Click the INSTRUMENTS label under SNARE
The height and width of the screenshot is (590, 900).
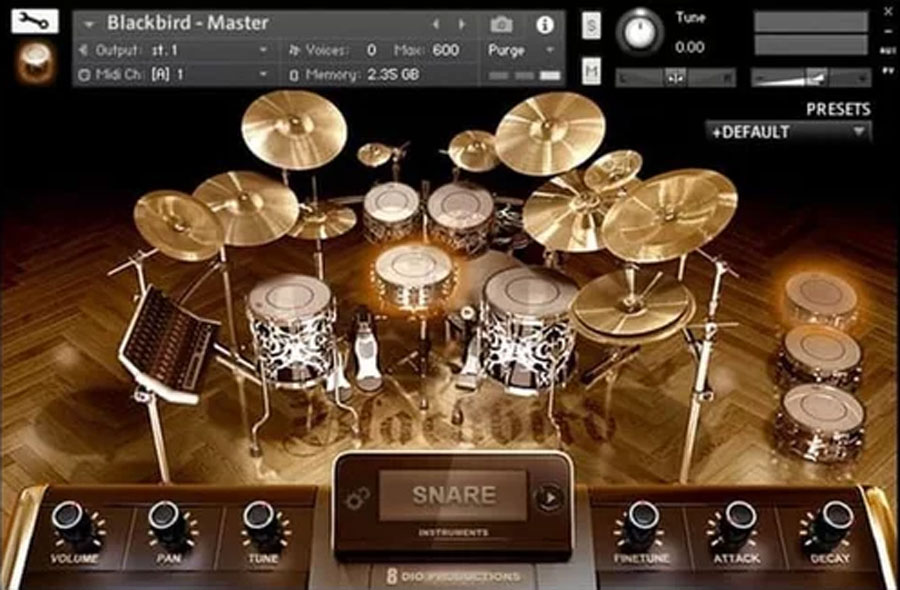point(453,533)
